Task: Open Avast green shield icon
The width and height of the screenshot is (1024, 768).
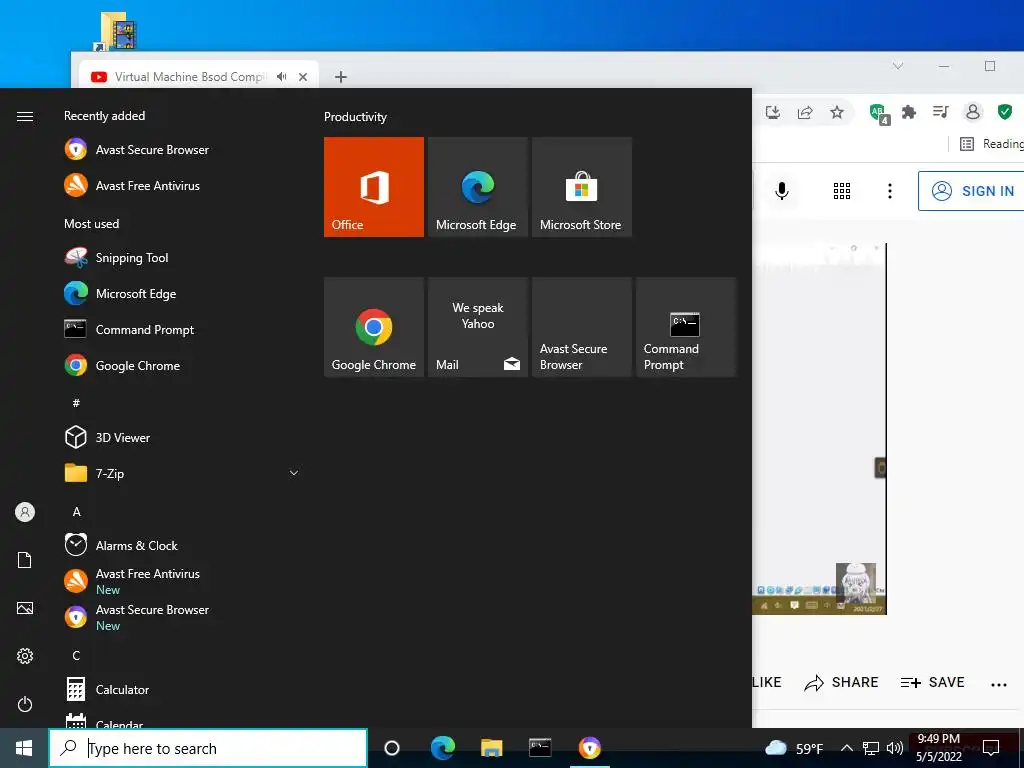Action: pyautogui.click(x=1005, y=112)
